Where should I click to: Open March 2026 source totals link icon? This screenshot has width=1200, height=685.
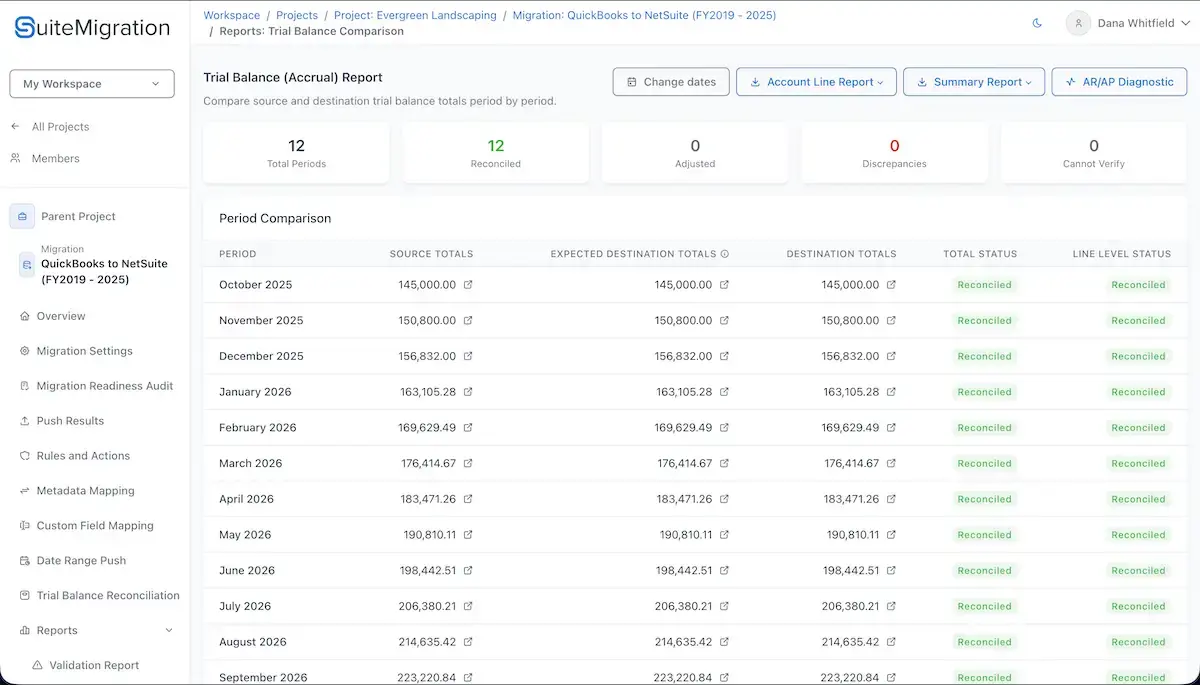click(x=468, y=464)
